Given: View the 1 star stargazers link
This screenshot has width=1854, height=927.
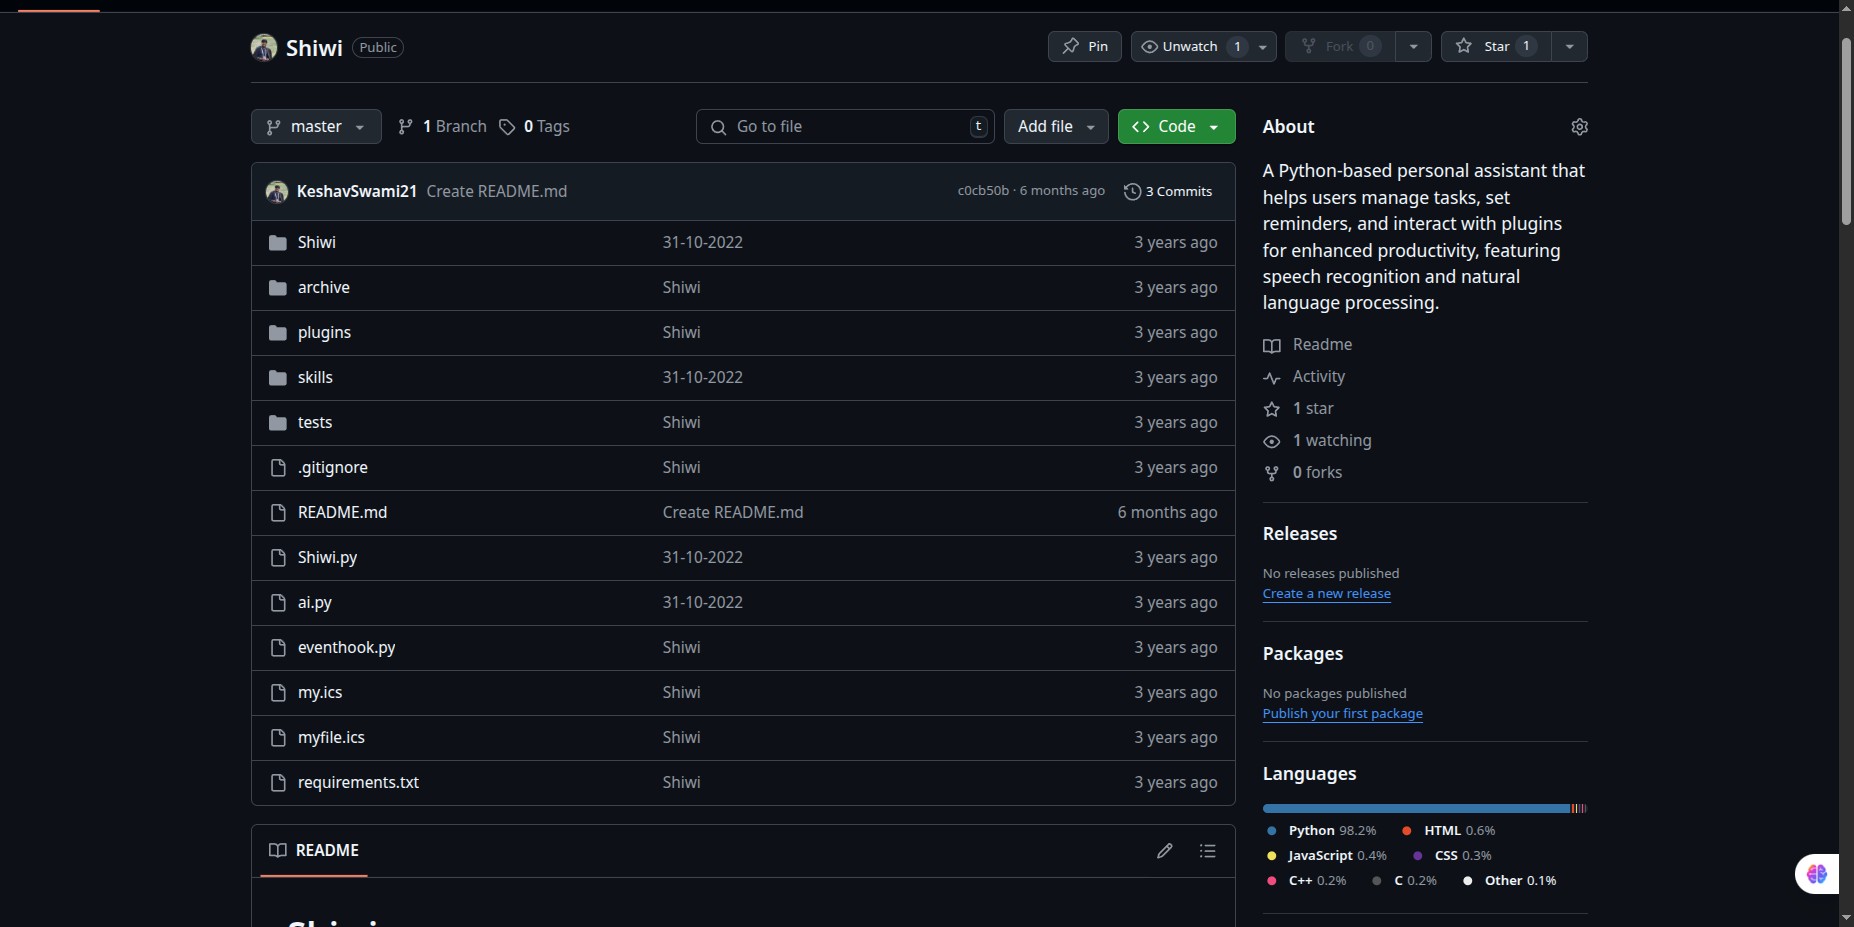Looking at the screenshot, I should point(1298,408).
